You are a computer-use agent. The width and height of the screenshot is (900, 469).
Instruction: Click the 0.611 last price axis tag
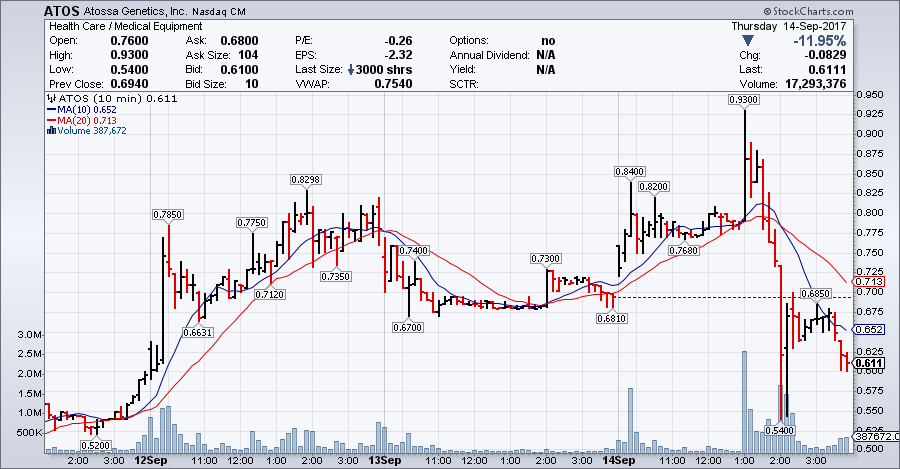[x=871, y=362]
